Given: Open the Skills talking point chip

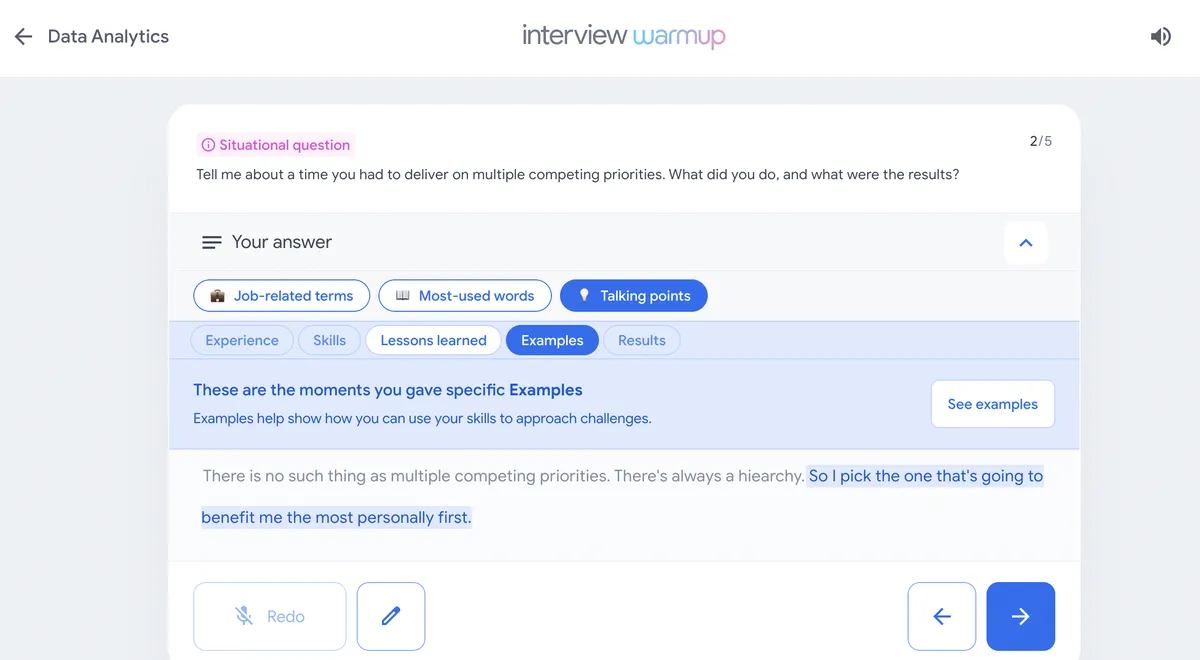Looking at the screenshot, I should pos(329,340).
